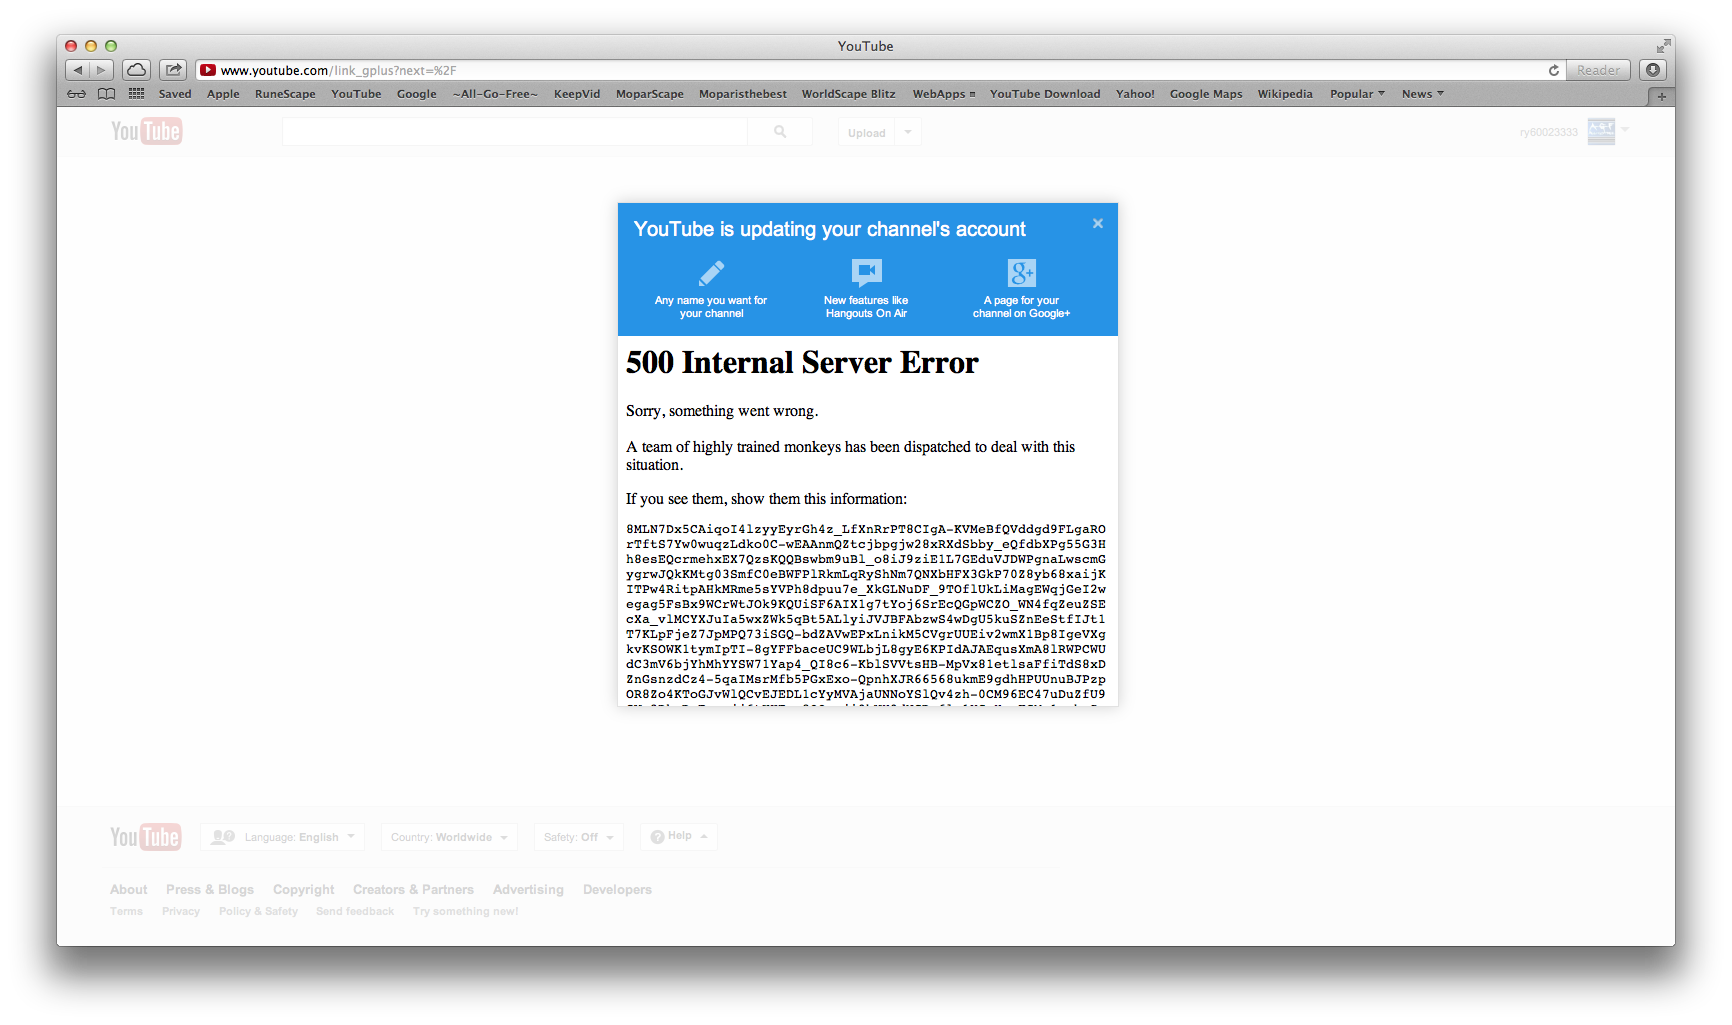The image size is (1732, 1025).
Task: Open the Google Maps bookmark
Action: point(1206,94)
